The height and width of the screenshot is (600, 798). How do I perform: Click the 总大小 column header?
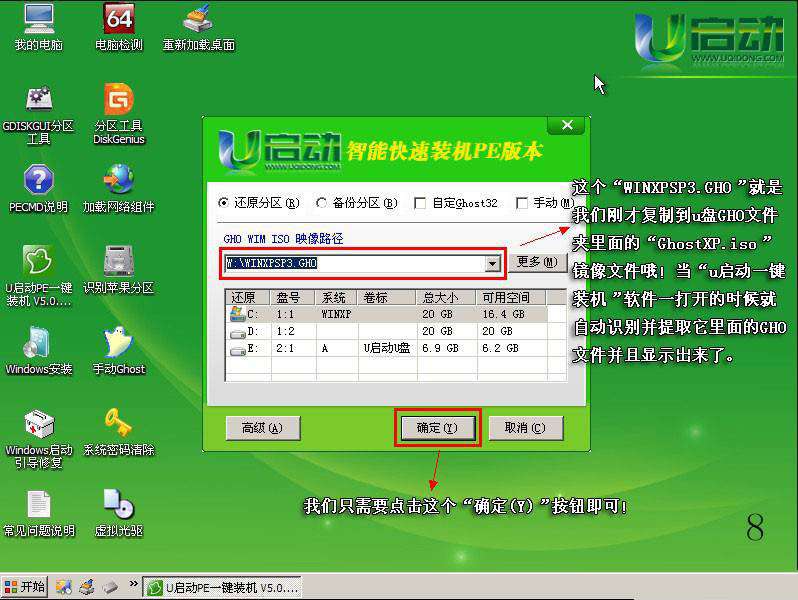pyautogui.click(x=446, y=298)
